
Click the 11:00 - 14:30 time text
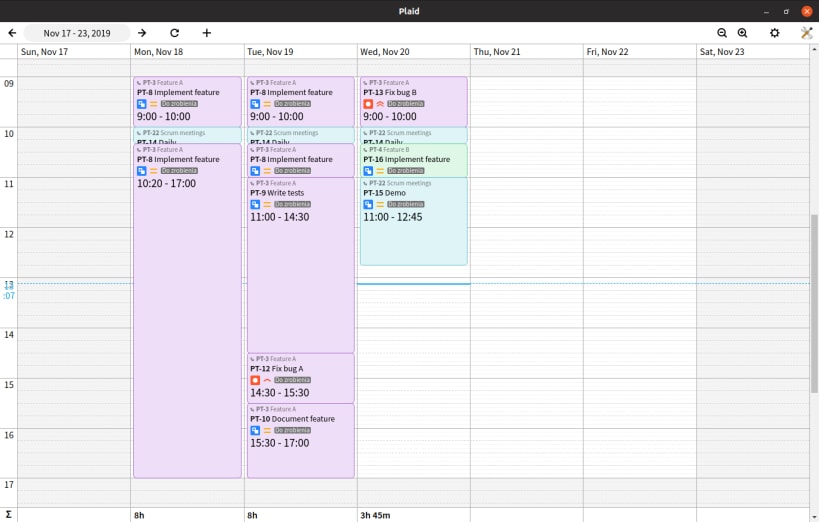(x=279, y=217)
